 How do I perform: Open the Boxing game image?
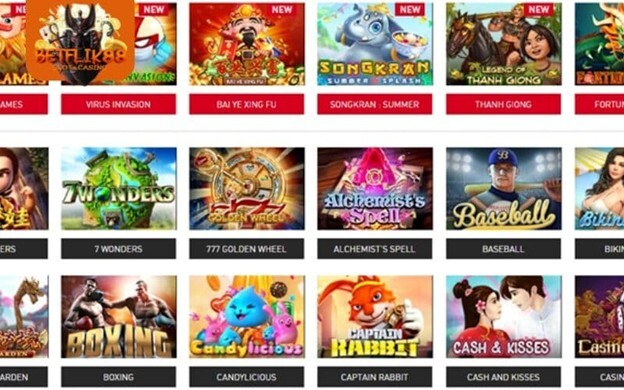tap(119, 317)
